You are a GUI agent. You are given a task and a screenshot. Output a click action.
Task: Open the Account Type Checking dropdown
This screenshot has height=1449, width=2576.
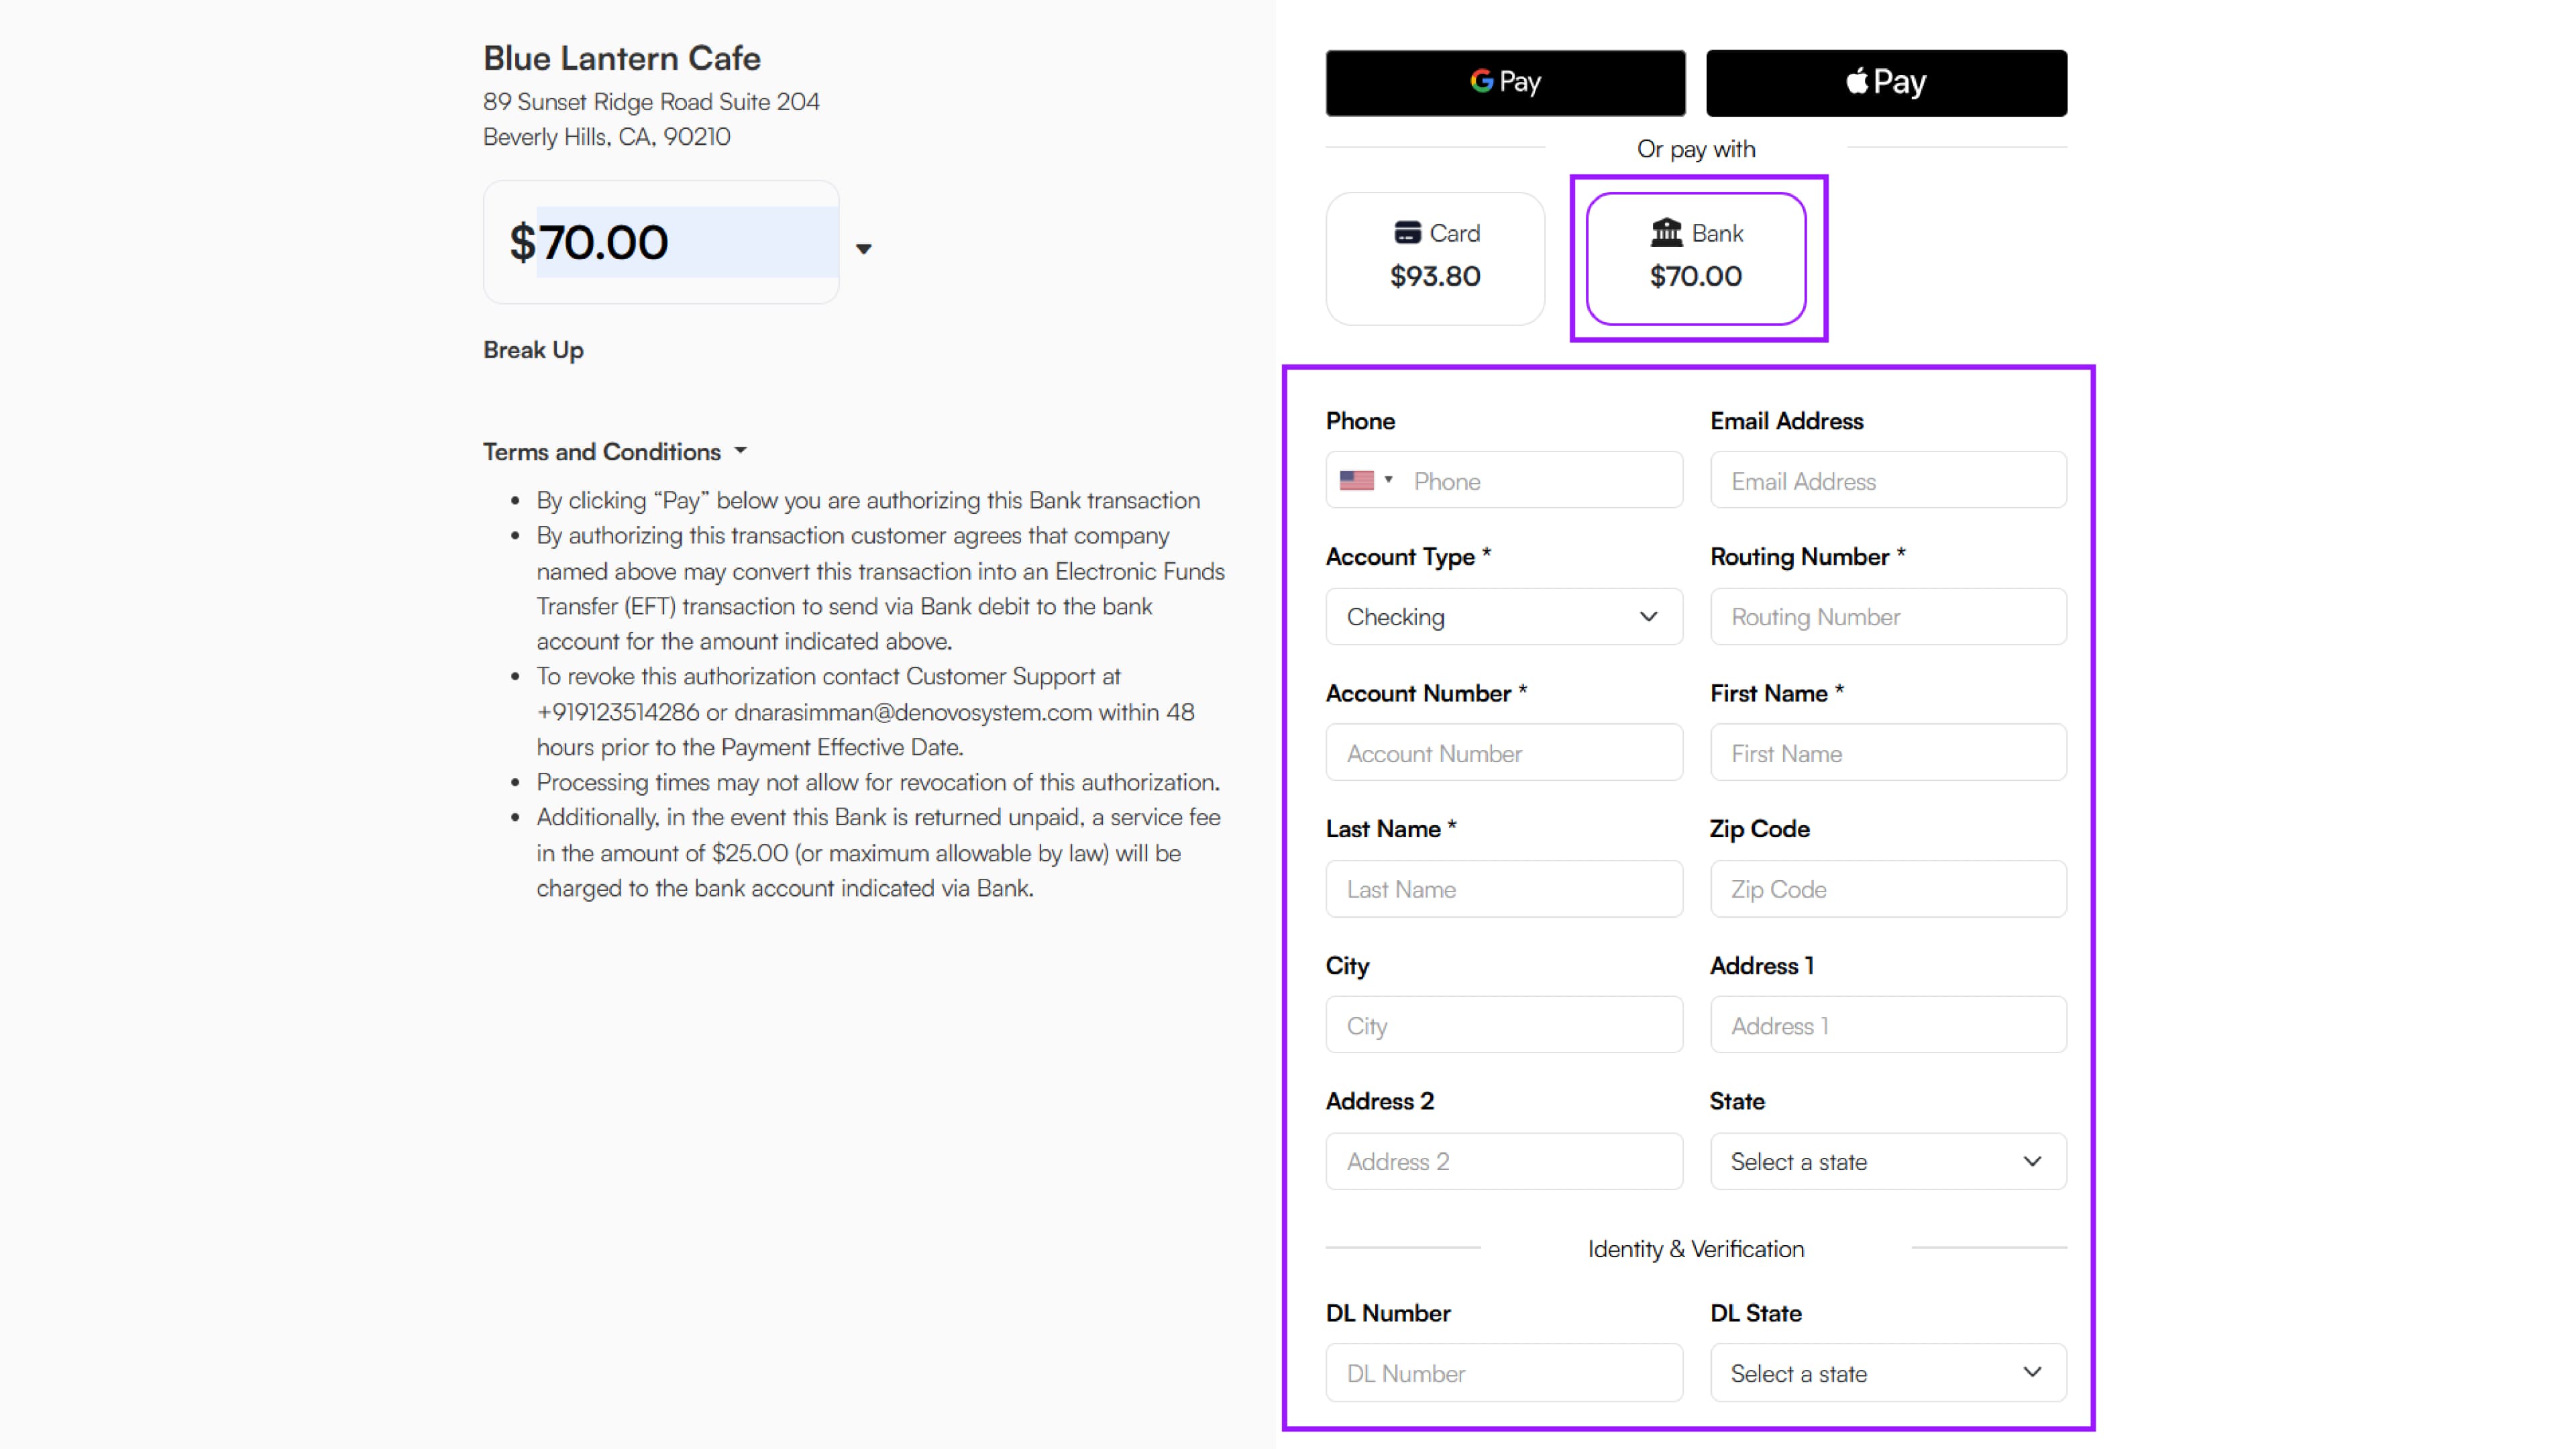tap(1503, 616)
